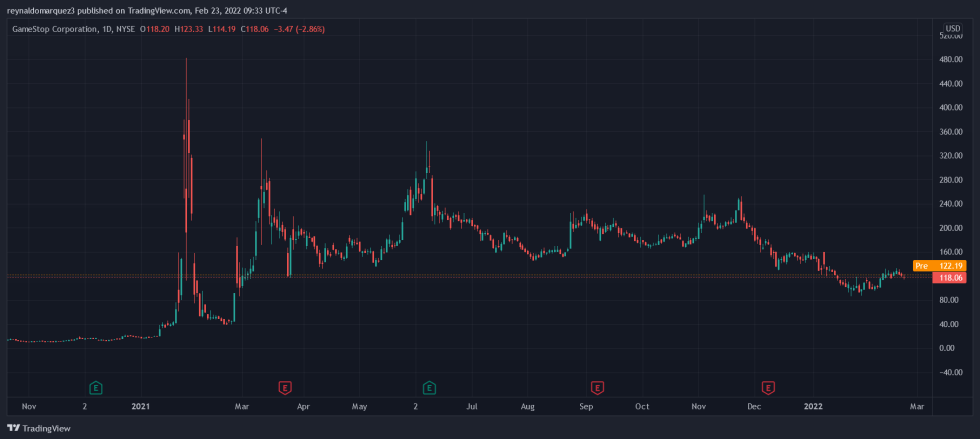The width and height of the screenshot is (980, 439).
Task: Select the red earnings marker near September 2021
Action: pos(597,386)
